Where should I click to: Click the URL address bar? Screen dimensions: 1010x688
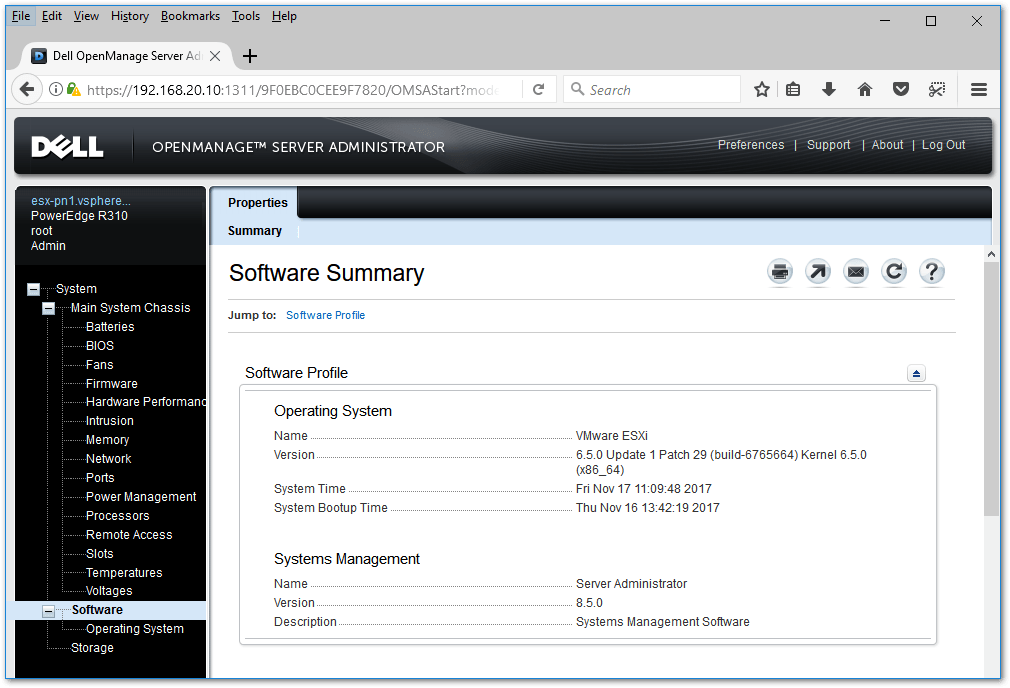click(293, 90)
